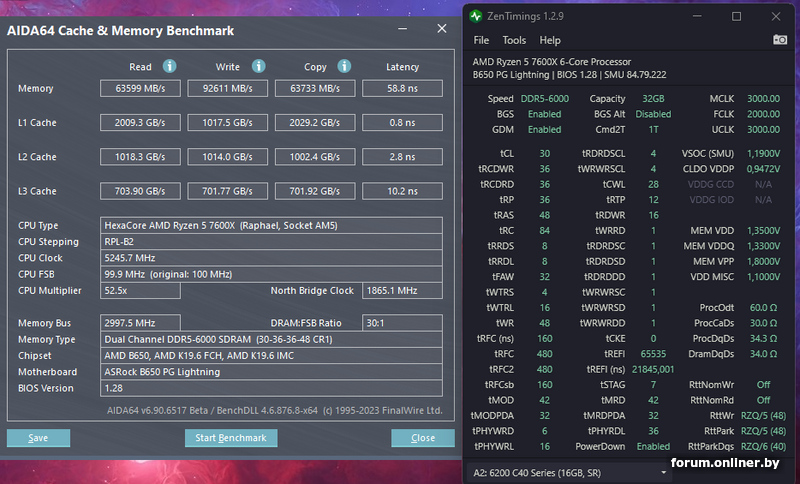Click the ZenTimings logo in title bar
The height and width of the screenshot is (484, 800).
coord(477,16)
